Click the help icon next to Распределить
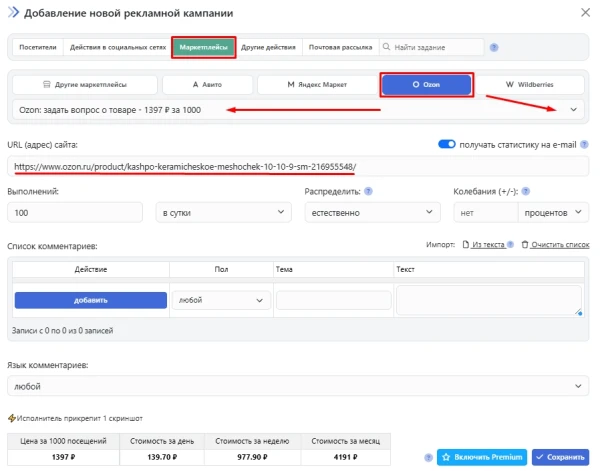The height and width of the screenshot is (471, 600). pyautogui.click(x=369, y=191)
